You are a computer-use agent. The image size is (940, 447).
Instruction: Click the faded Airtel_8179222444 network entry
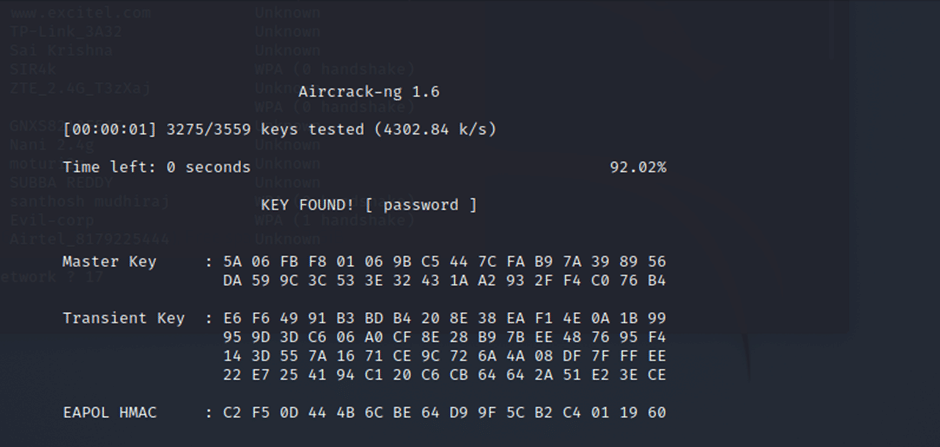(89, 239)
